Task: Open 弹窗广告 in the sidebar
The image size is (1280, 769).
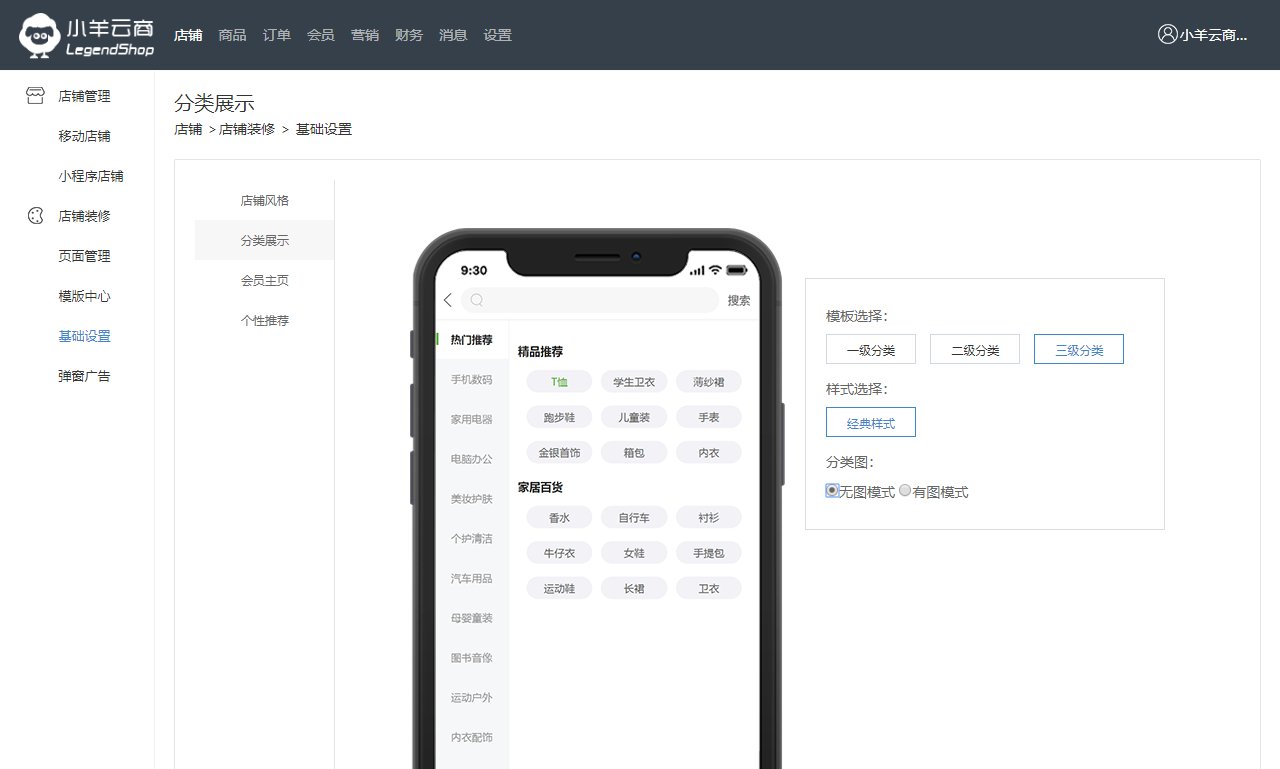Action: (84, 376)
